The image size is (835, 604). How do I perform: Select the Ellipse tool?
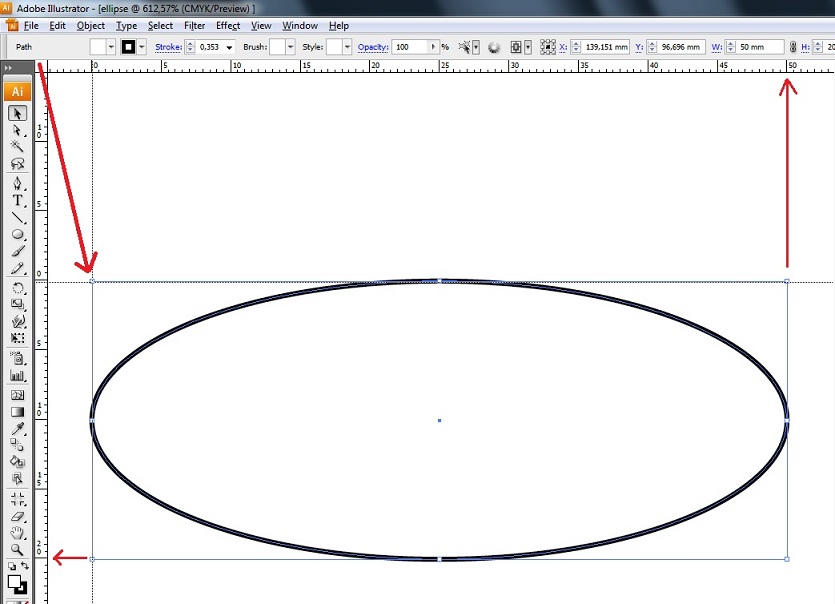[17, 234]
